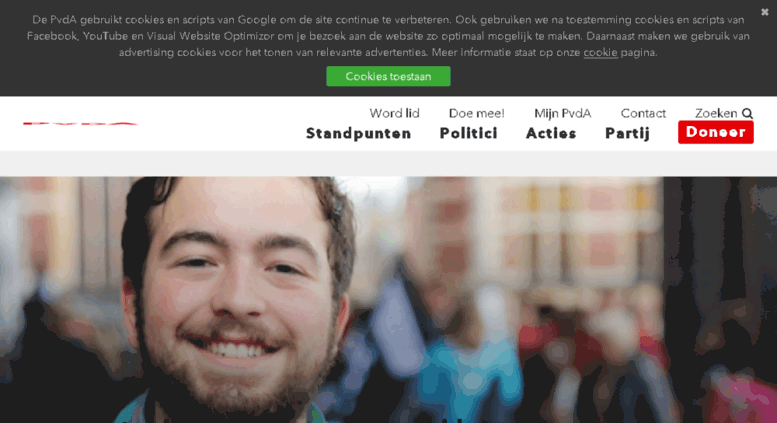Click the Zoeken magnifying glass icon

tap(747, 113)
